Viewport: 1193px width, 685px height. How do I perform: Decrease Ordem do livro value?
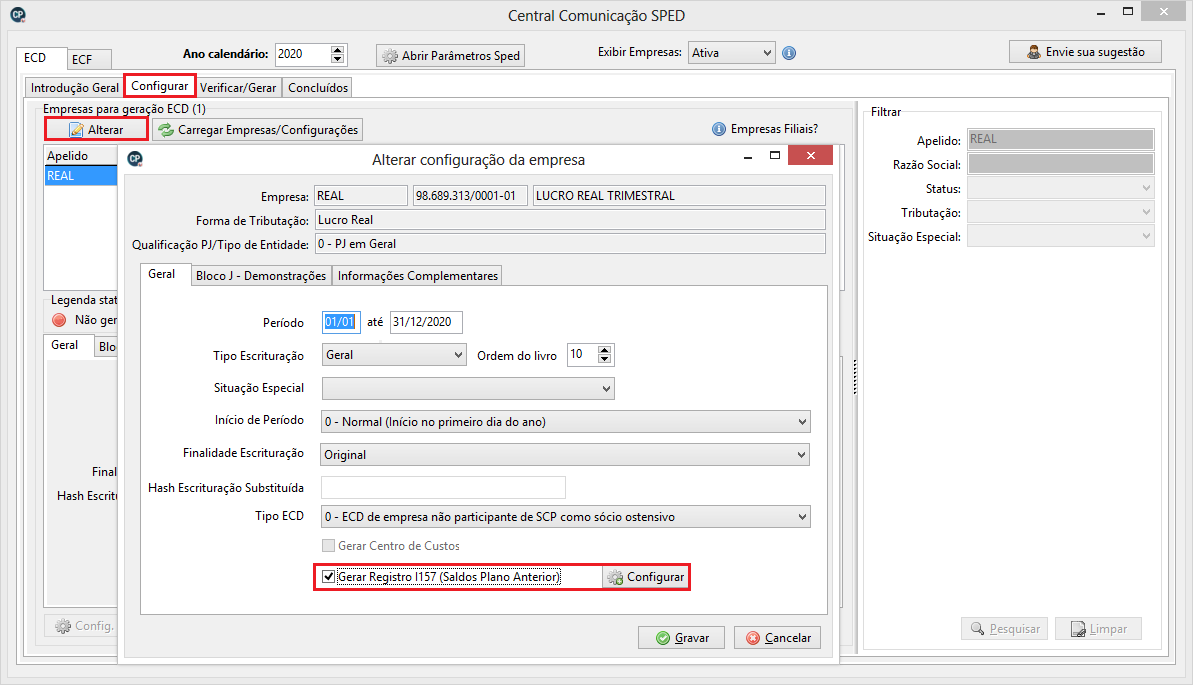605,359
